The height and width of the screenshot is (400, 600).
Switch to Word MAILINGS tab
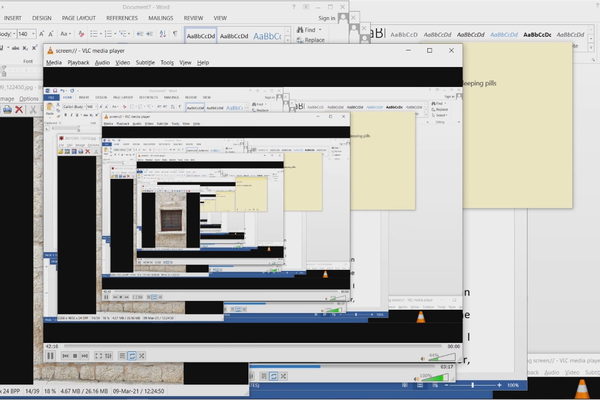coord(161,18)
